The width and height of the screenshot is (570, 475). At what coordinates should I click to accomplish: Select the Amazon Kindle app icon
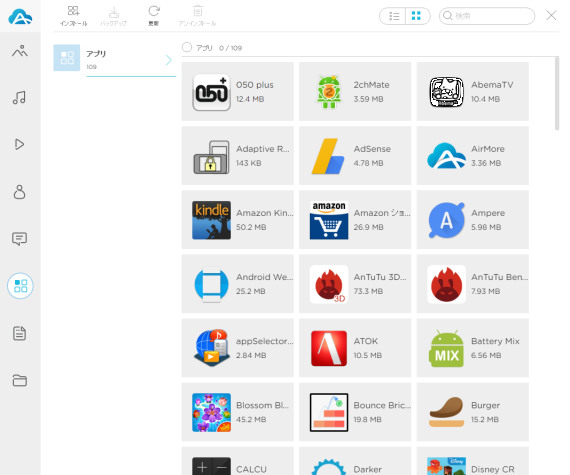click(212, 220)
